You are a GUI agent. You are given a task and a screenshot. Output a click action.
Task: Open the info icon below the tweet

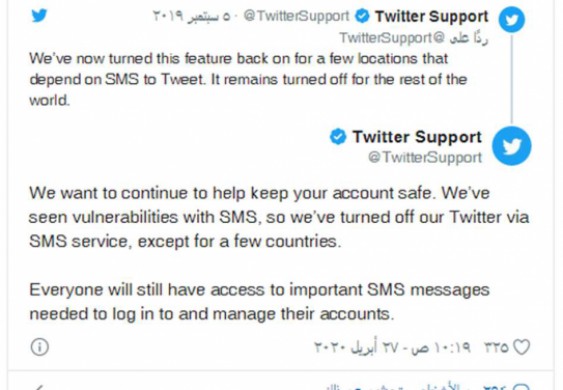pyautogui.click(x=39, y=347)
